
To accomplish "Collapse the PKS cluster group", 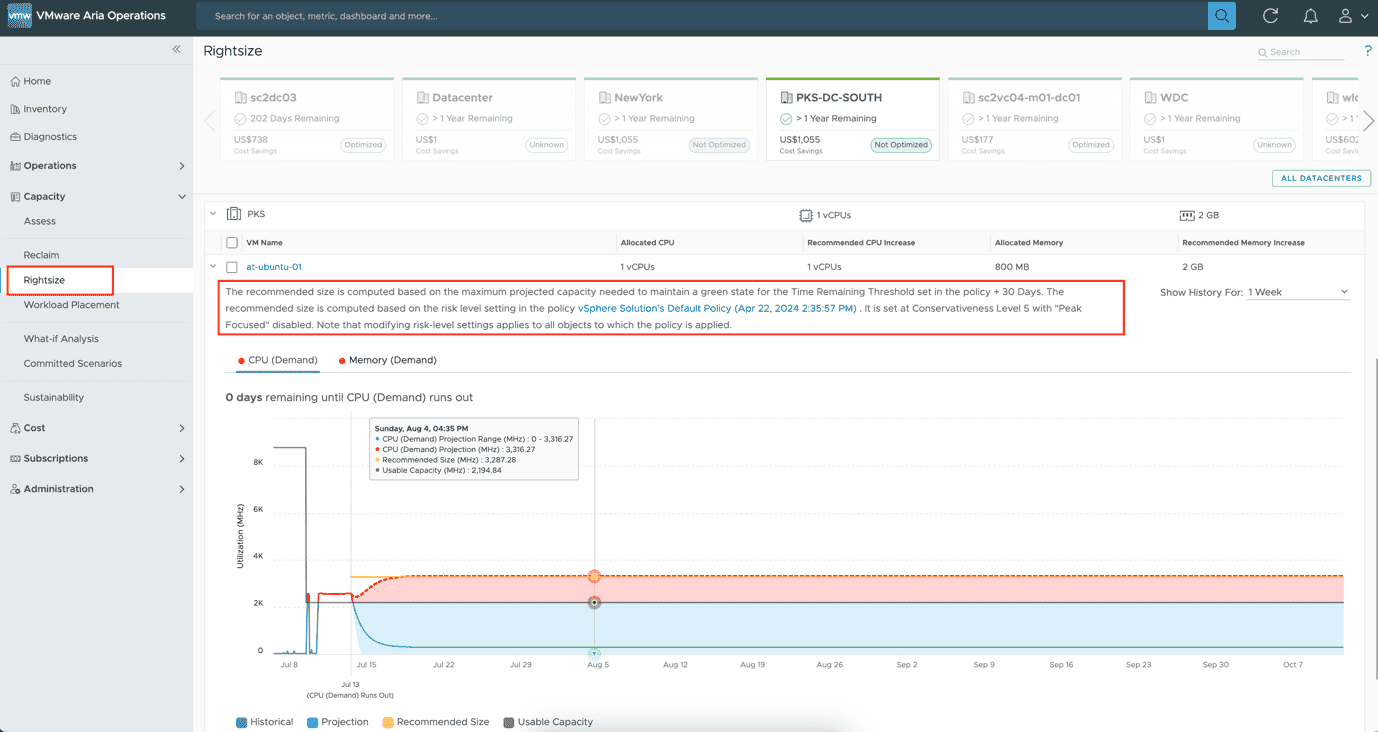I will (213, 214).
